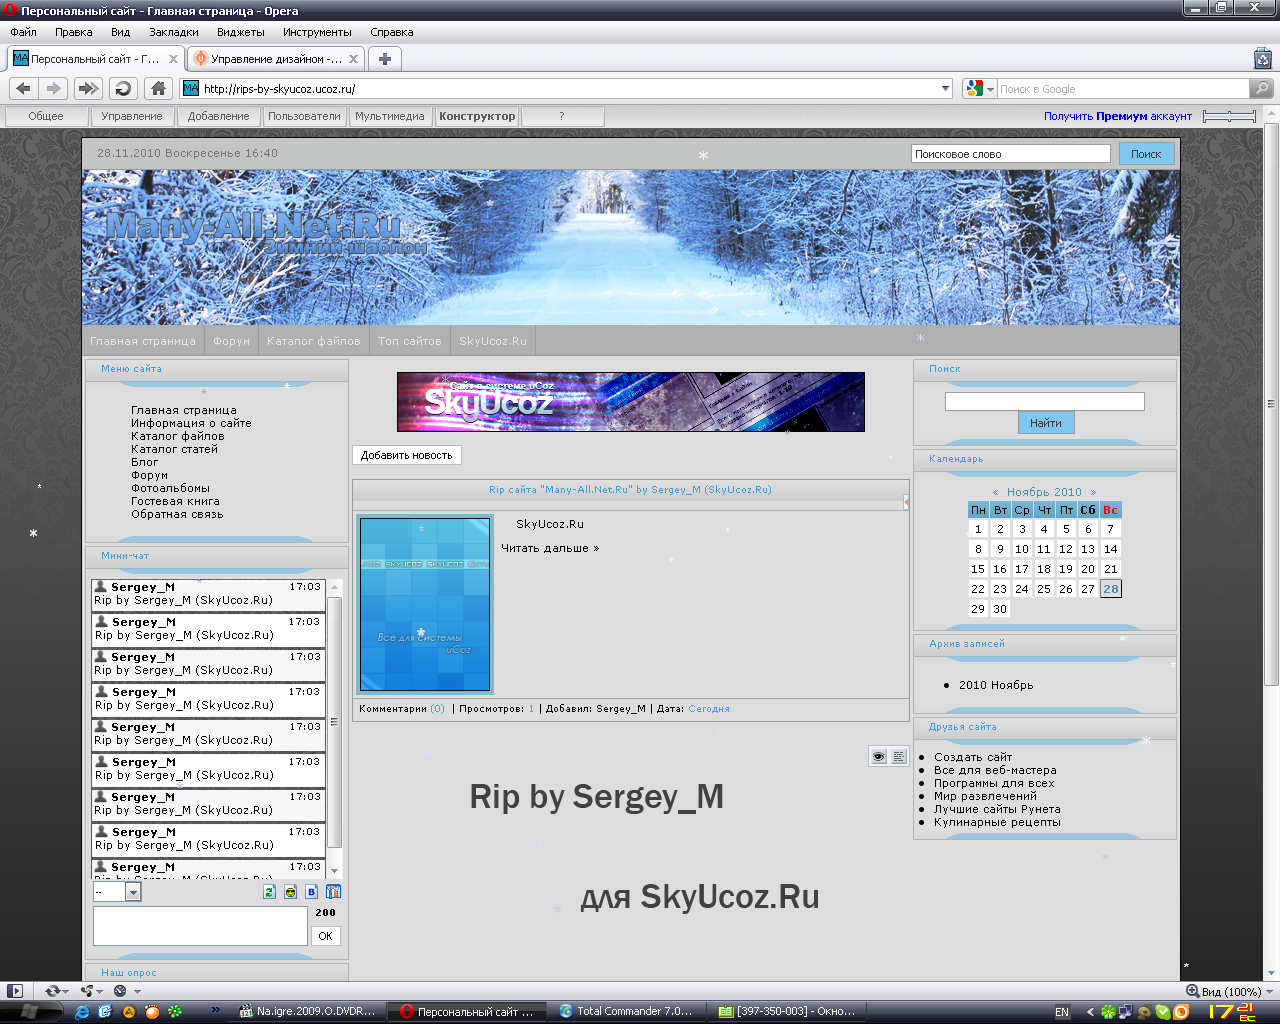Select date 28 in the calendar
Viewport: 1280px width, 1024px height.
tap(1110, 588)
